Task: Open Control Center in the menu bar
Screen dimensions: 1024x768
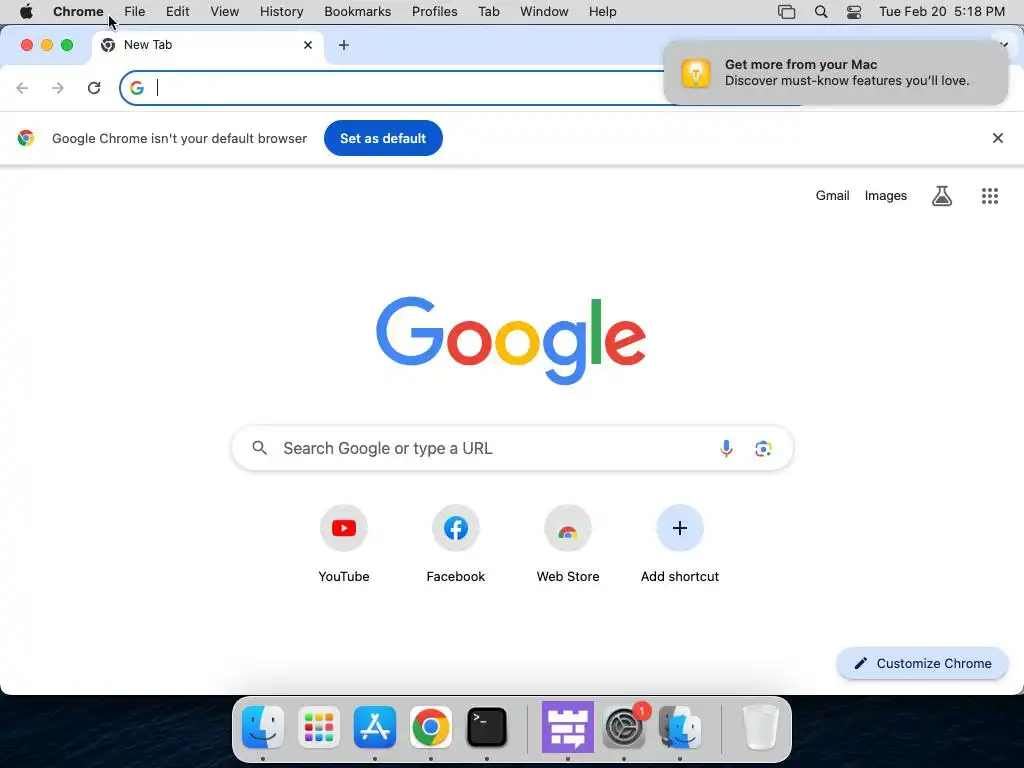Action: 854,12
